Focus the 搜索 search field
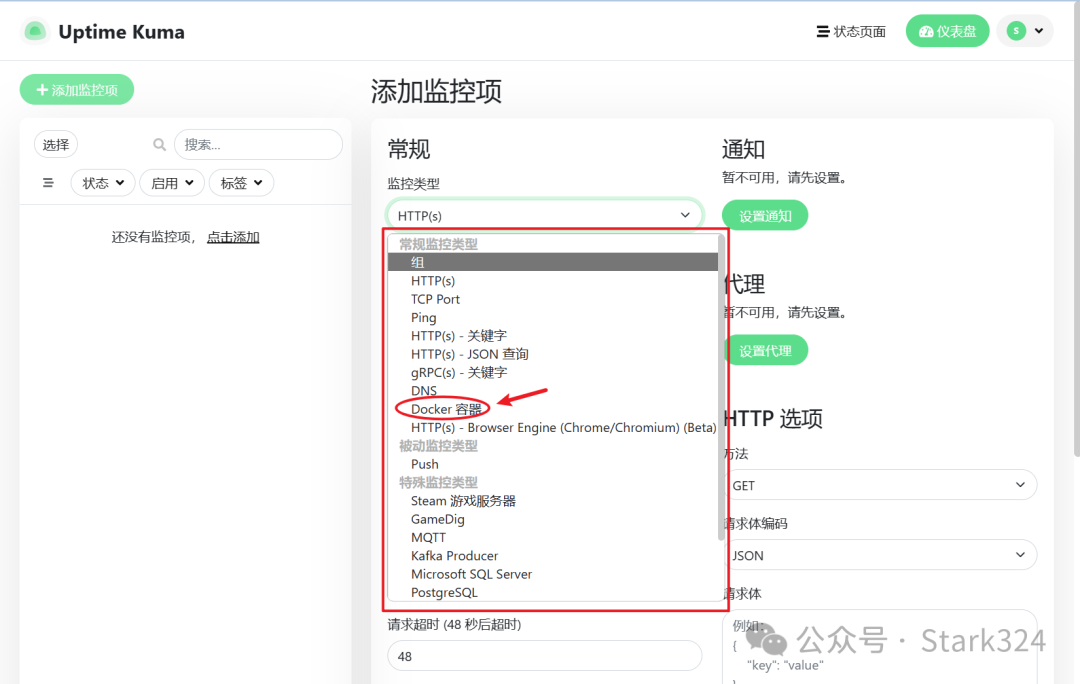 [258, 145]
